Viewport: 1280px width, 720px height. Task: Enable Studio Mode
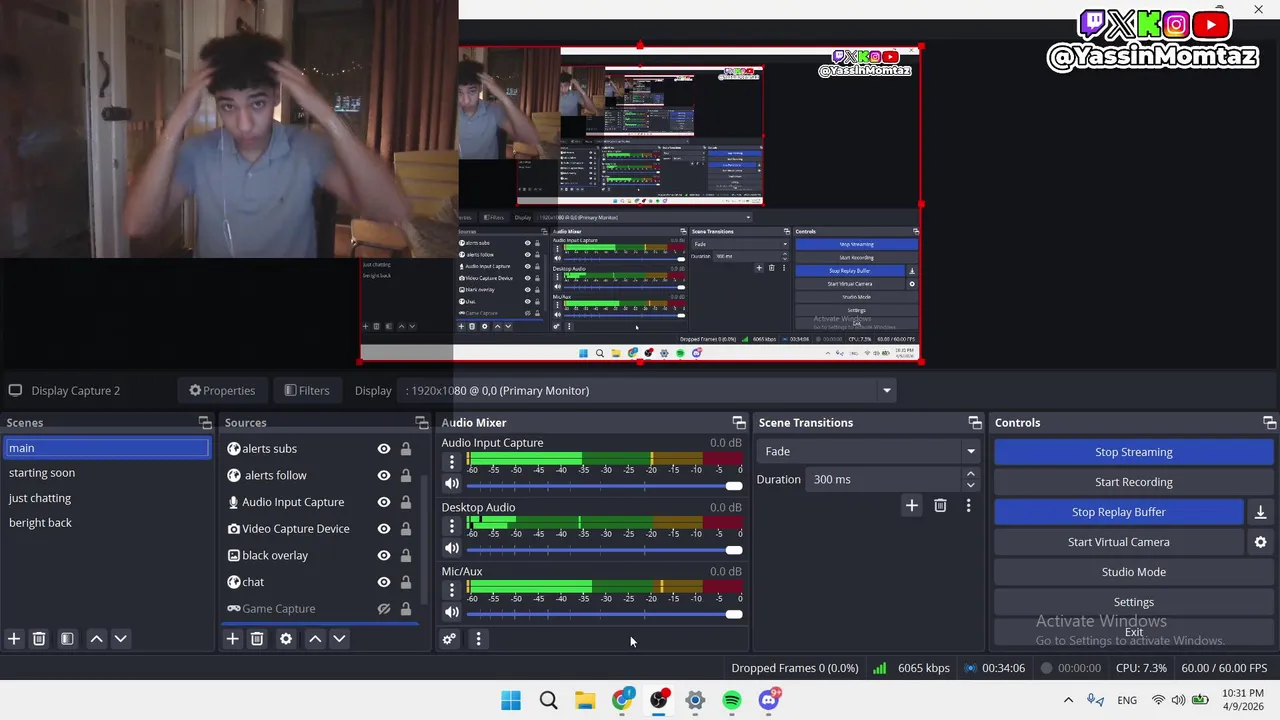1133,572
